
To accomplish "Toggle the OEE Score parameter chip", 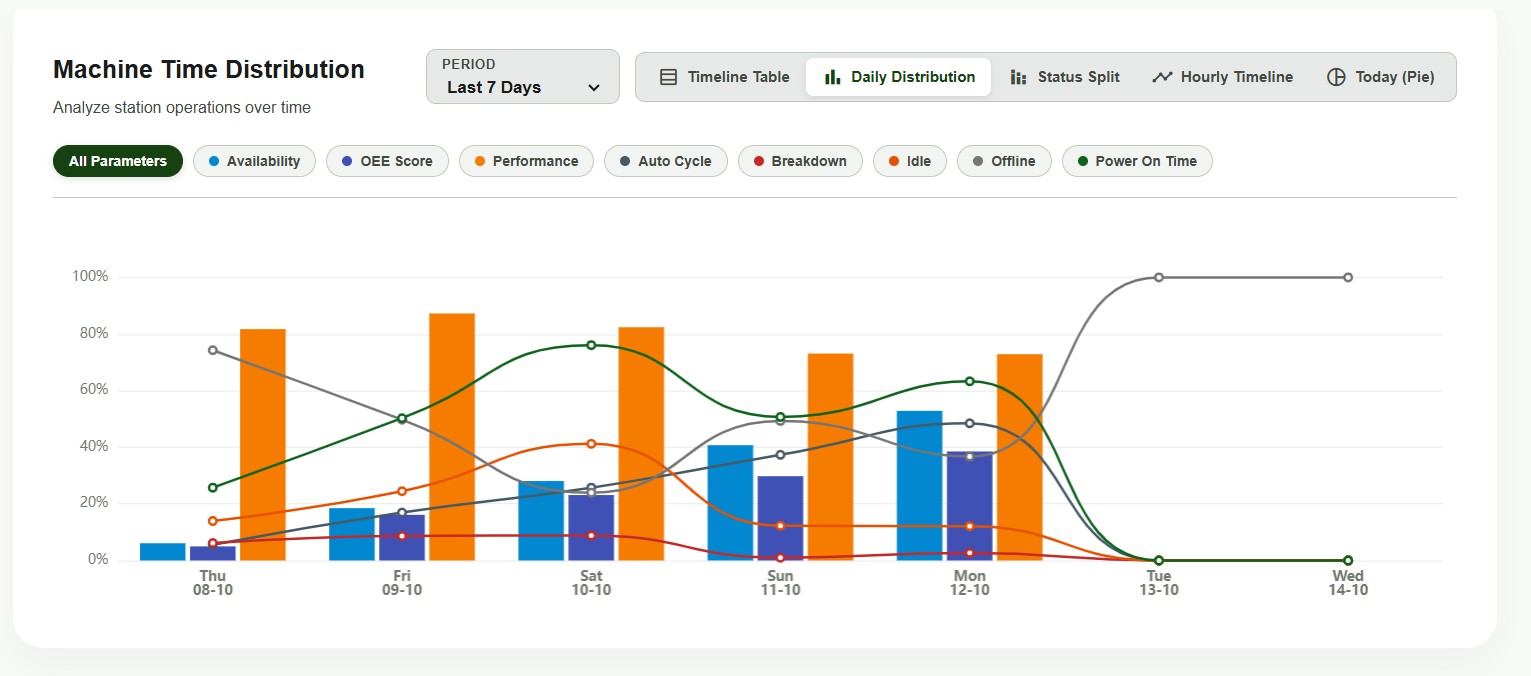I will pyautogui.click(x=387, y=161).
